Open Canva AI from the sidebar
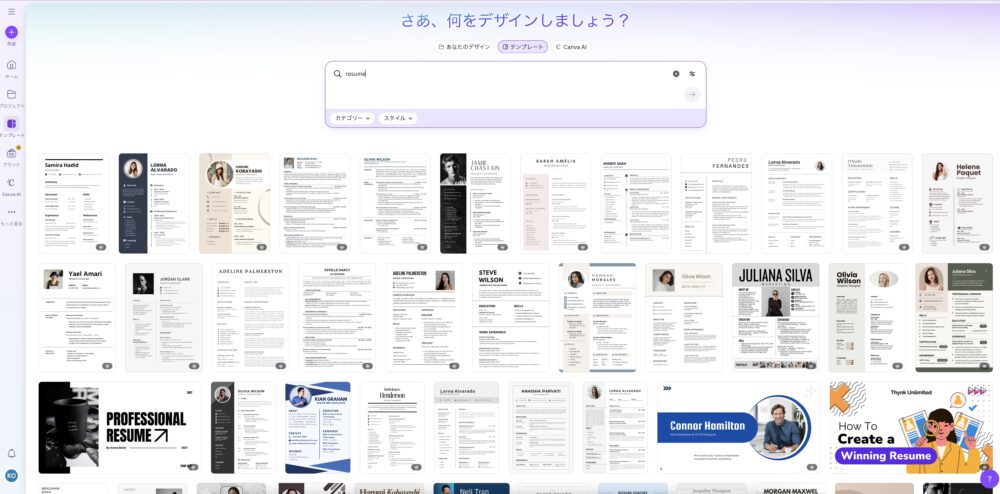Viewport: 1000px width, 494px height. tap(11, 183)
